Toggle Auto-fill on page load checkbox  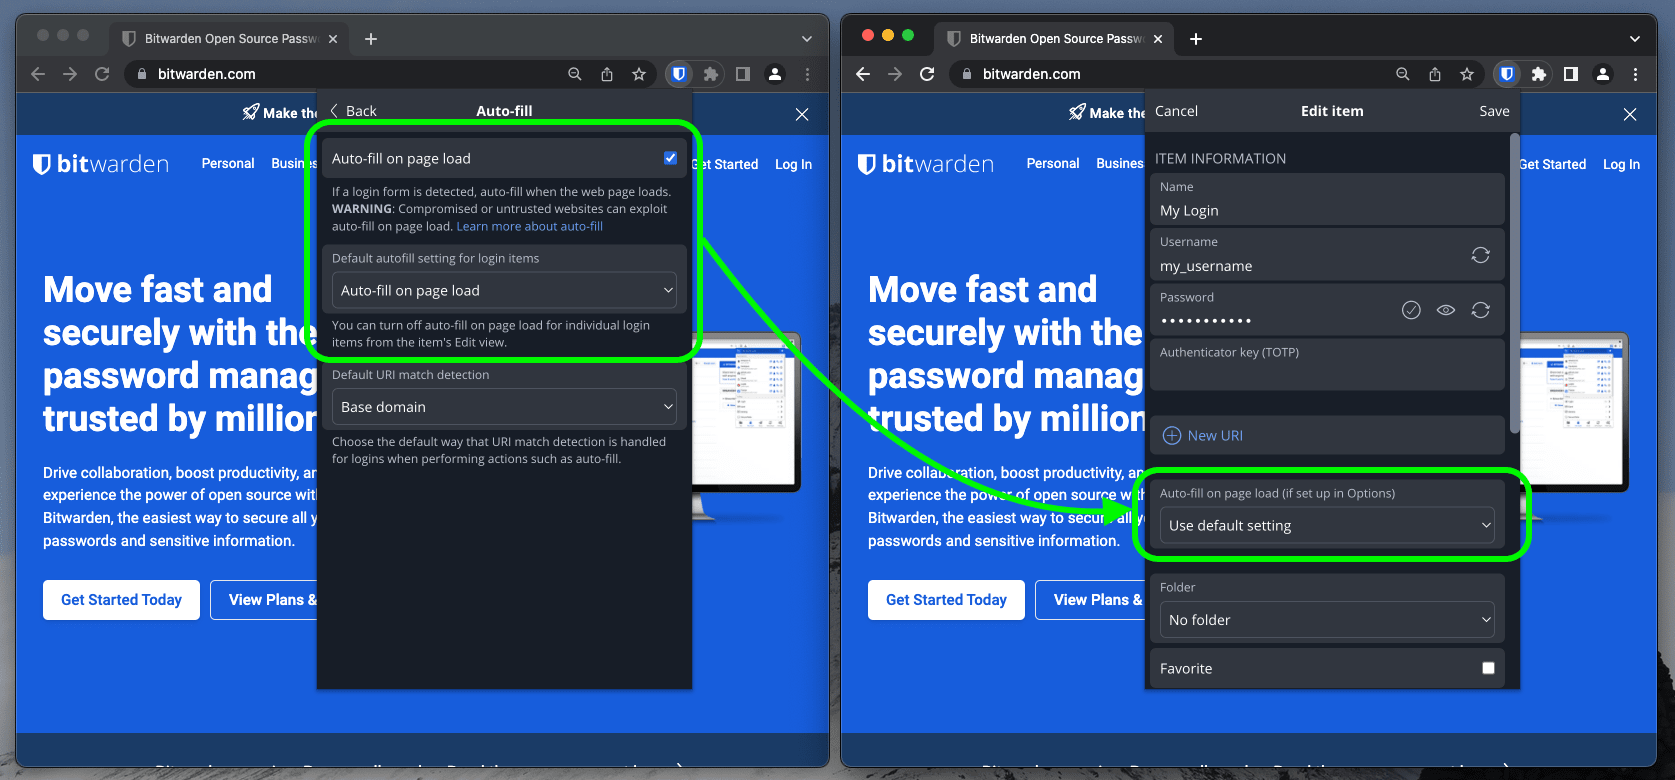670,158
